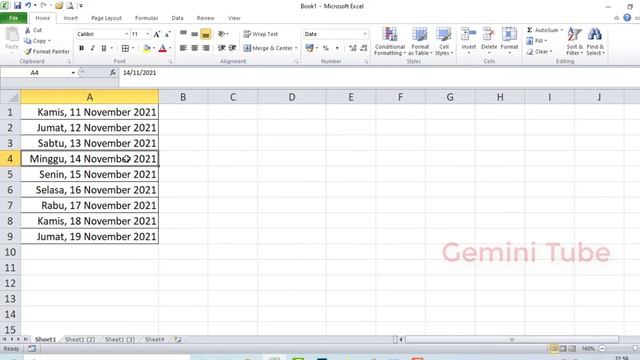
Task: Open Conditional Formatting menu
Action: [x=390, y=42]
